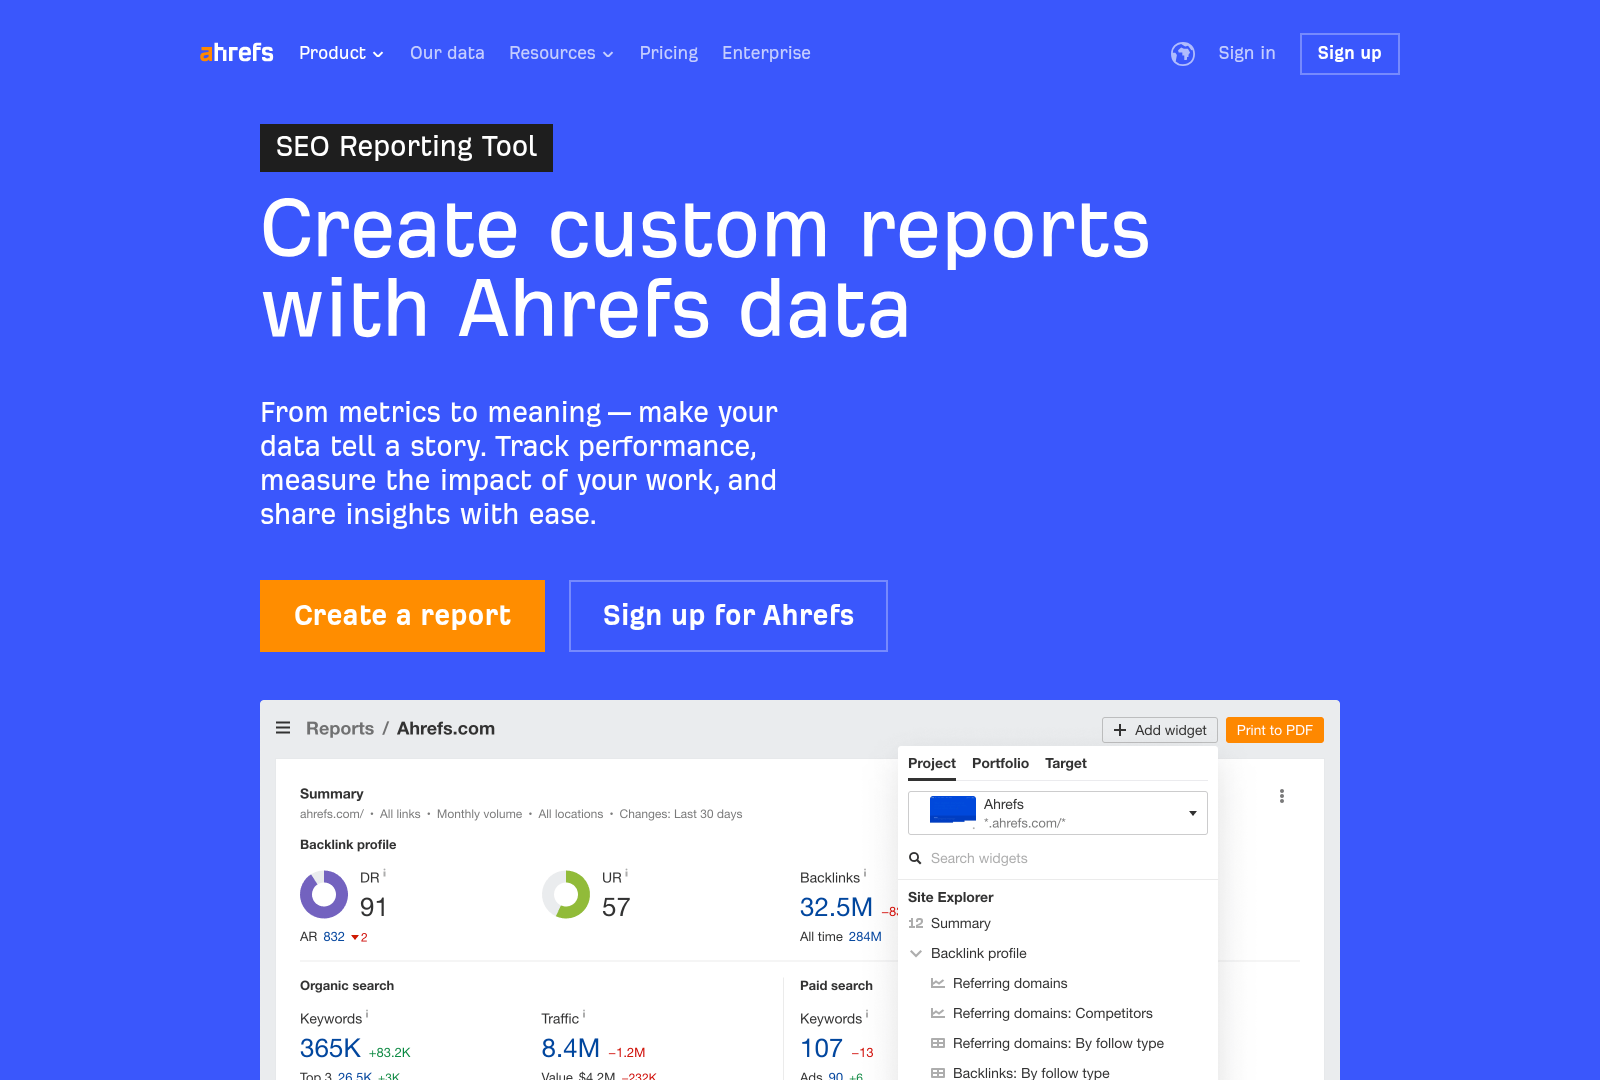Switch to the Project tab
This screenshot has height=1080, width=1600.
click(x=932, y=763)
